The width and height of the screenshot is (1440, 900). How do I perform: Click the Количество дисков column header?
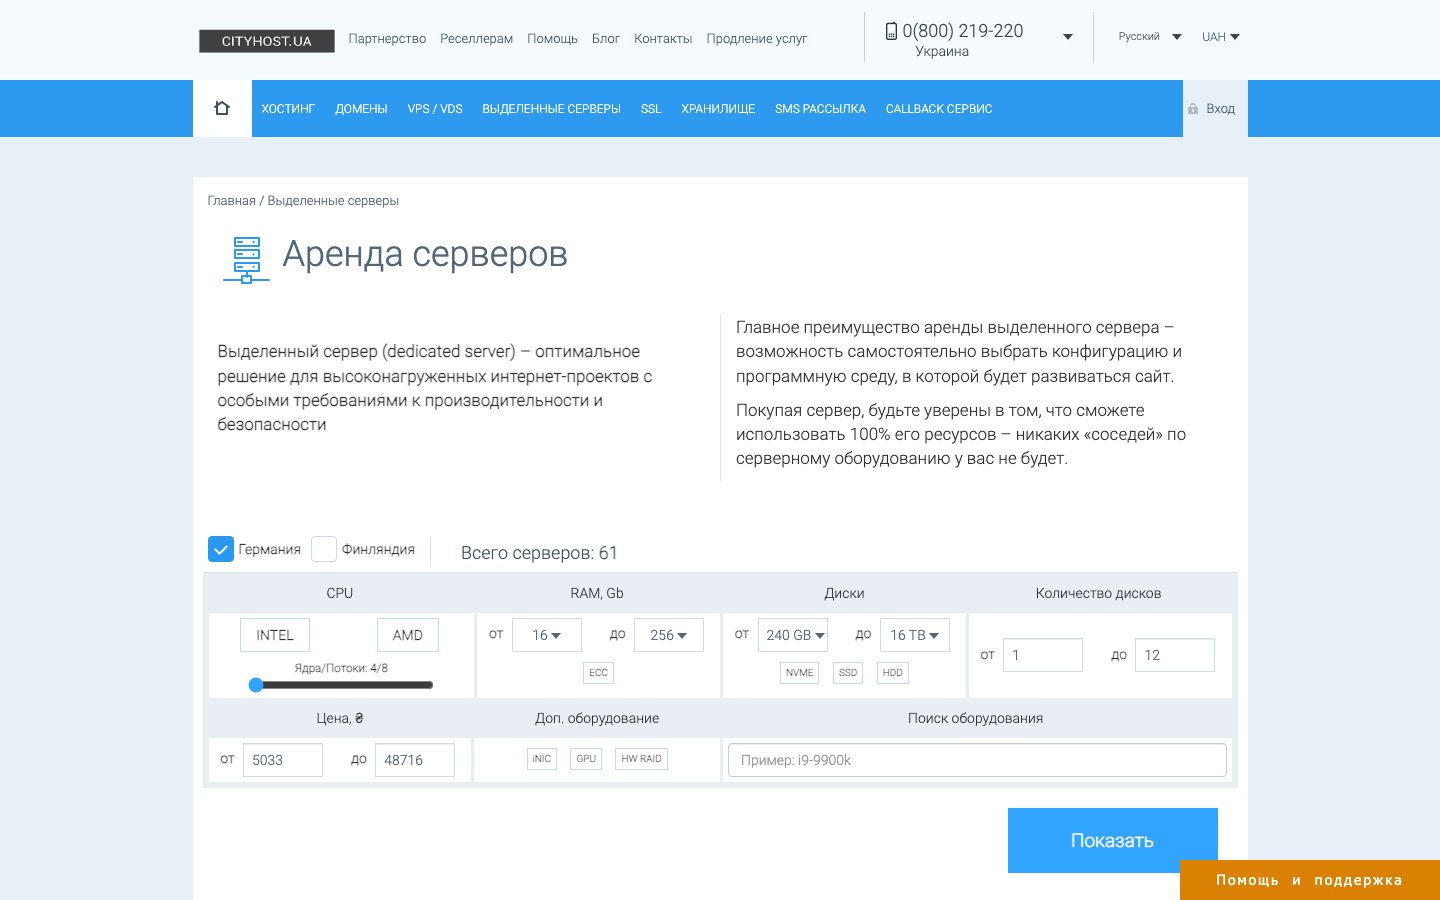click(x=1098, y=593)
